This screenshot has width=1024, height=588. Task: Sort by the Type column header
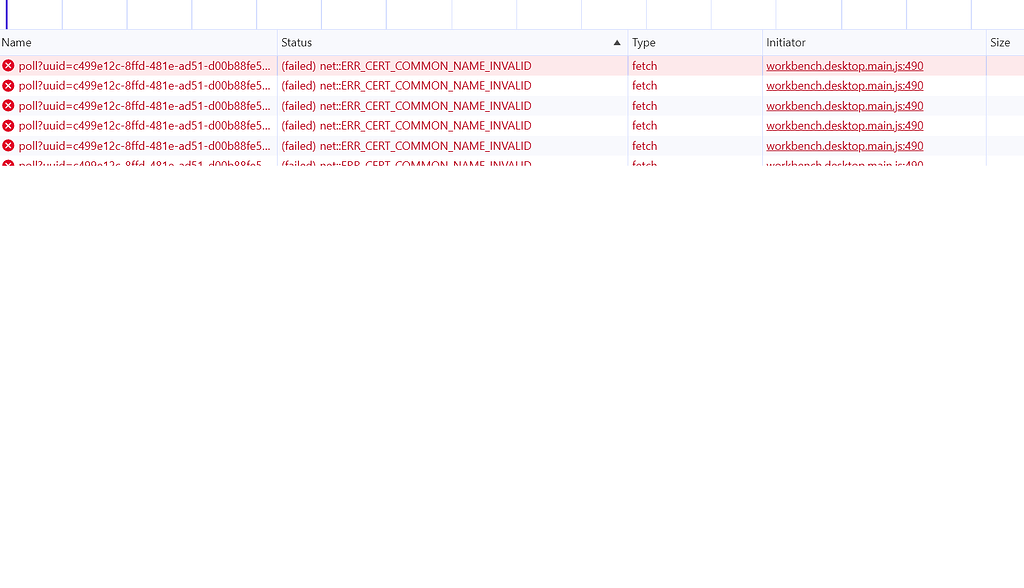point(641,42)
